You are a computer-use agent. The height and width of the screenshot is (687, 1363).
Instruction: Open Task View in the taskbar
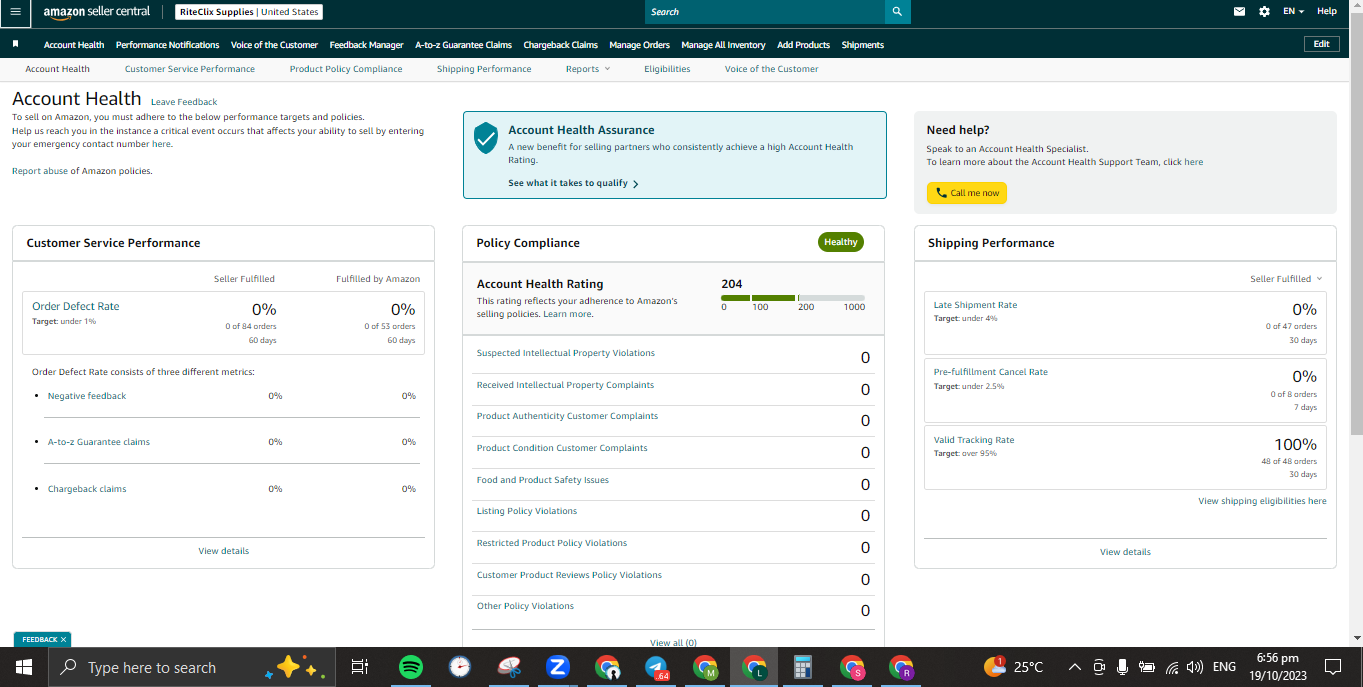click(x=360, y=667)
